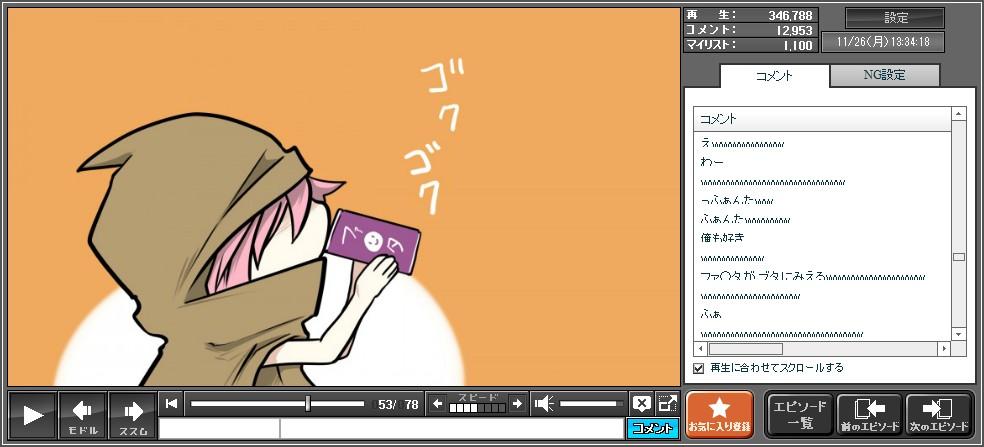The image size is (984, 447).
Task: Decrease playback speed with the left arrow
Action: click(x=437, y=404)
